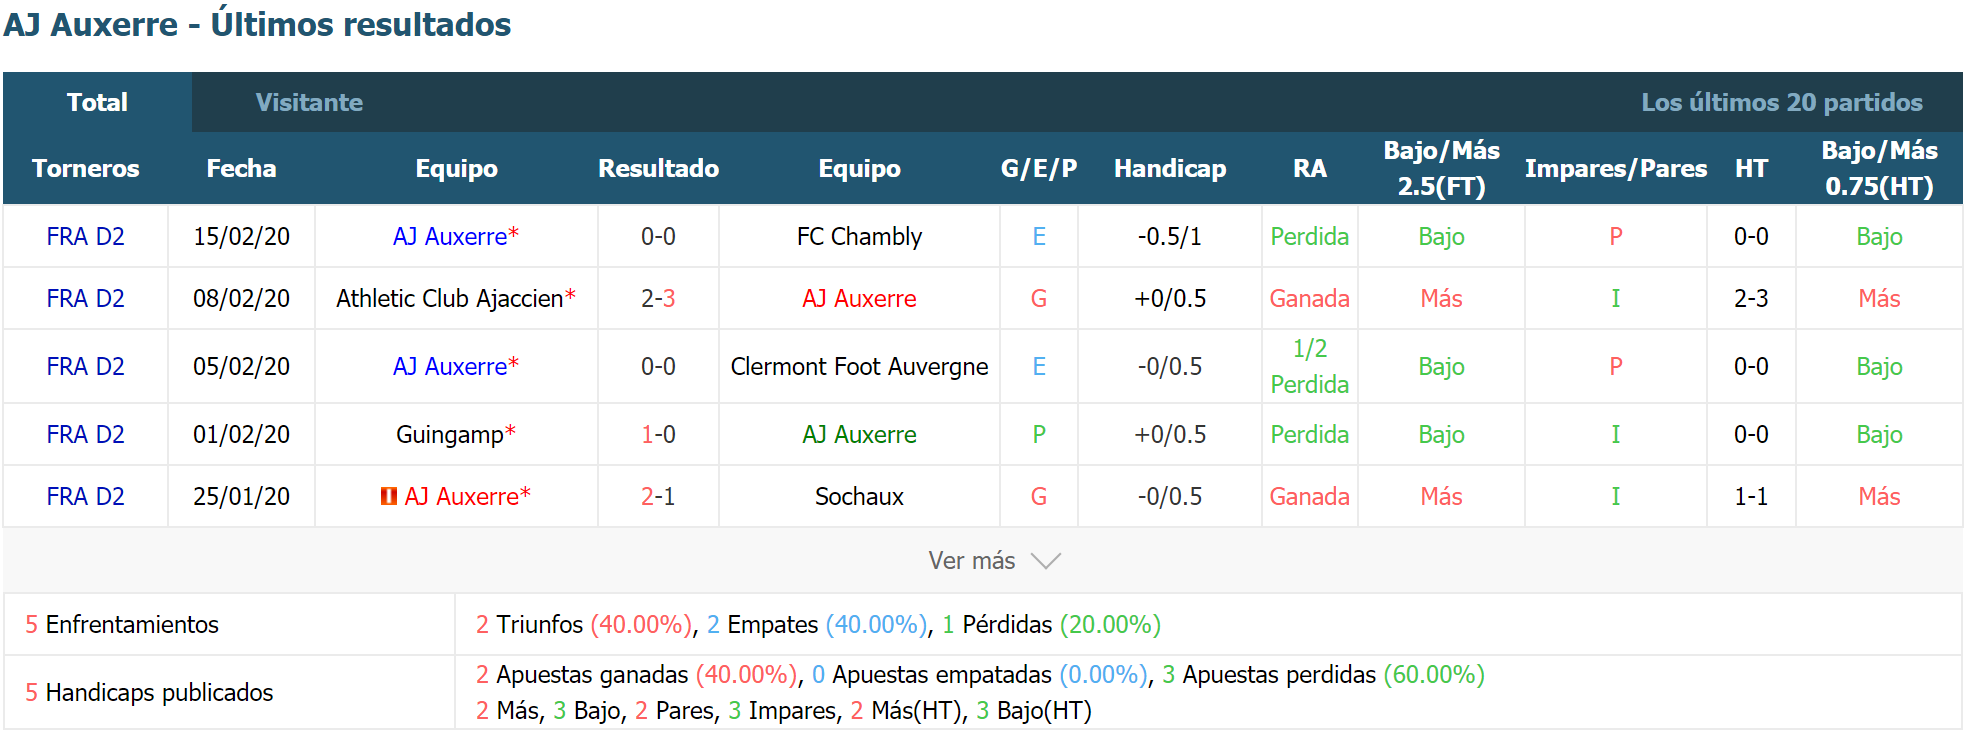The image size is (1965, 736).
Task: Switch to the Visitante tab
Action: click(309, 102)
